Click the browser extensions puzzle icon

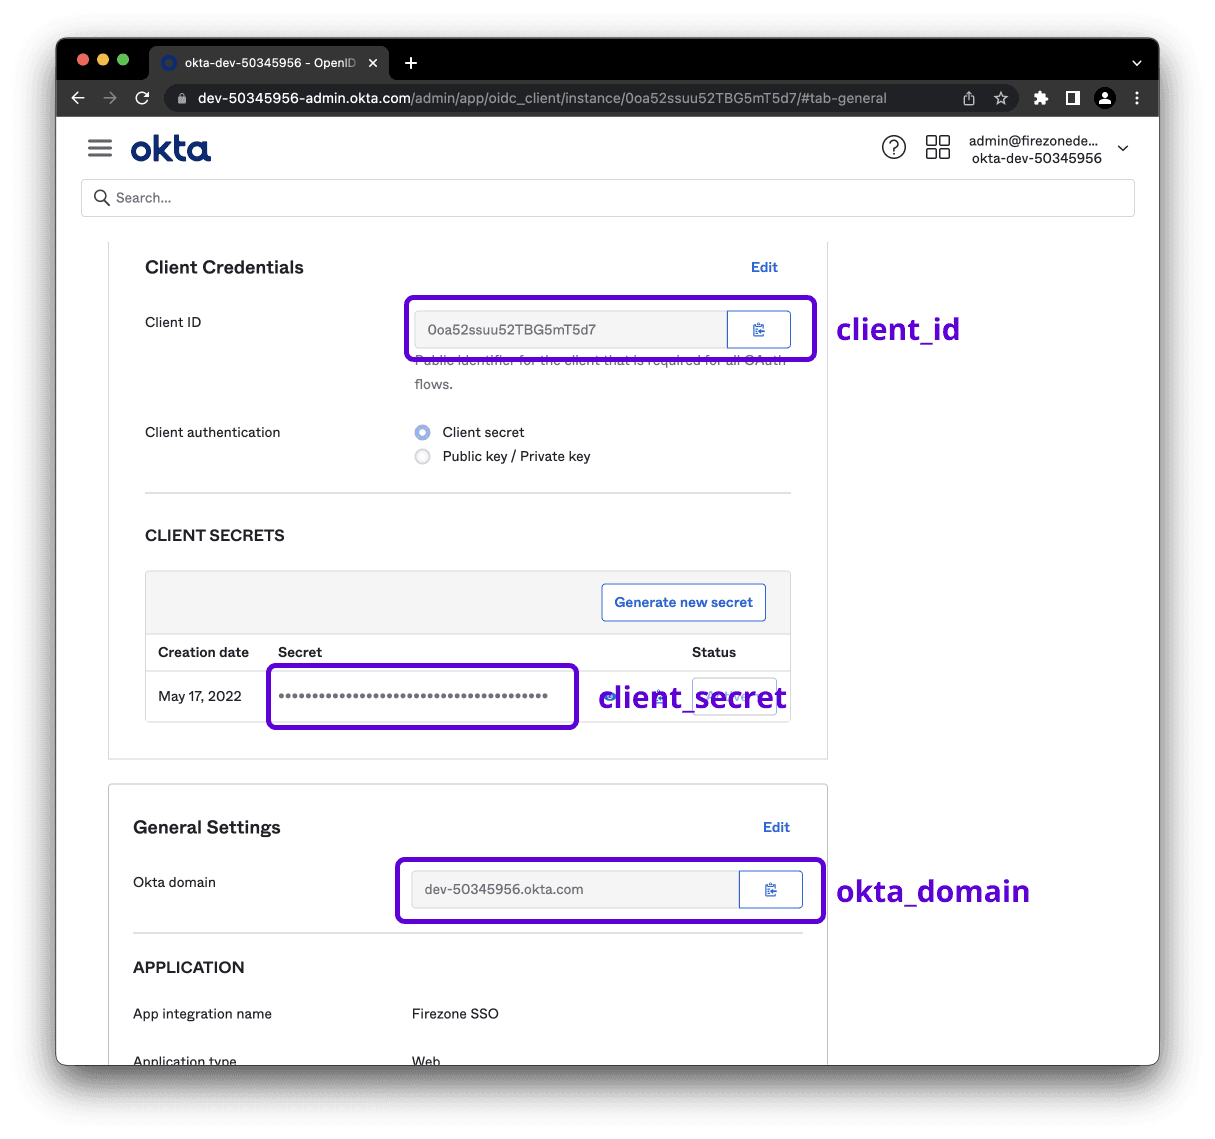coord(1040,98)
